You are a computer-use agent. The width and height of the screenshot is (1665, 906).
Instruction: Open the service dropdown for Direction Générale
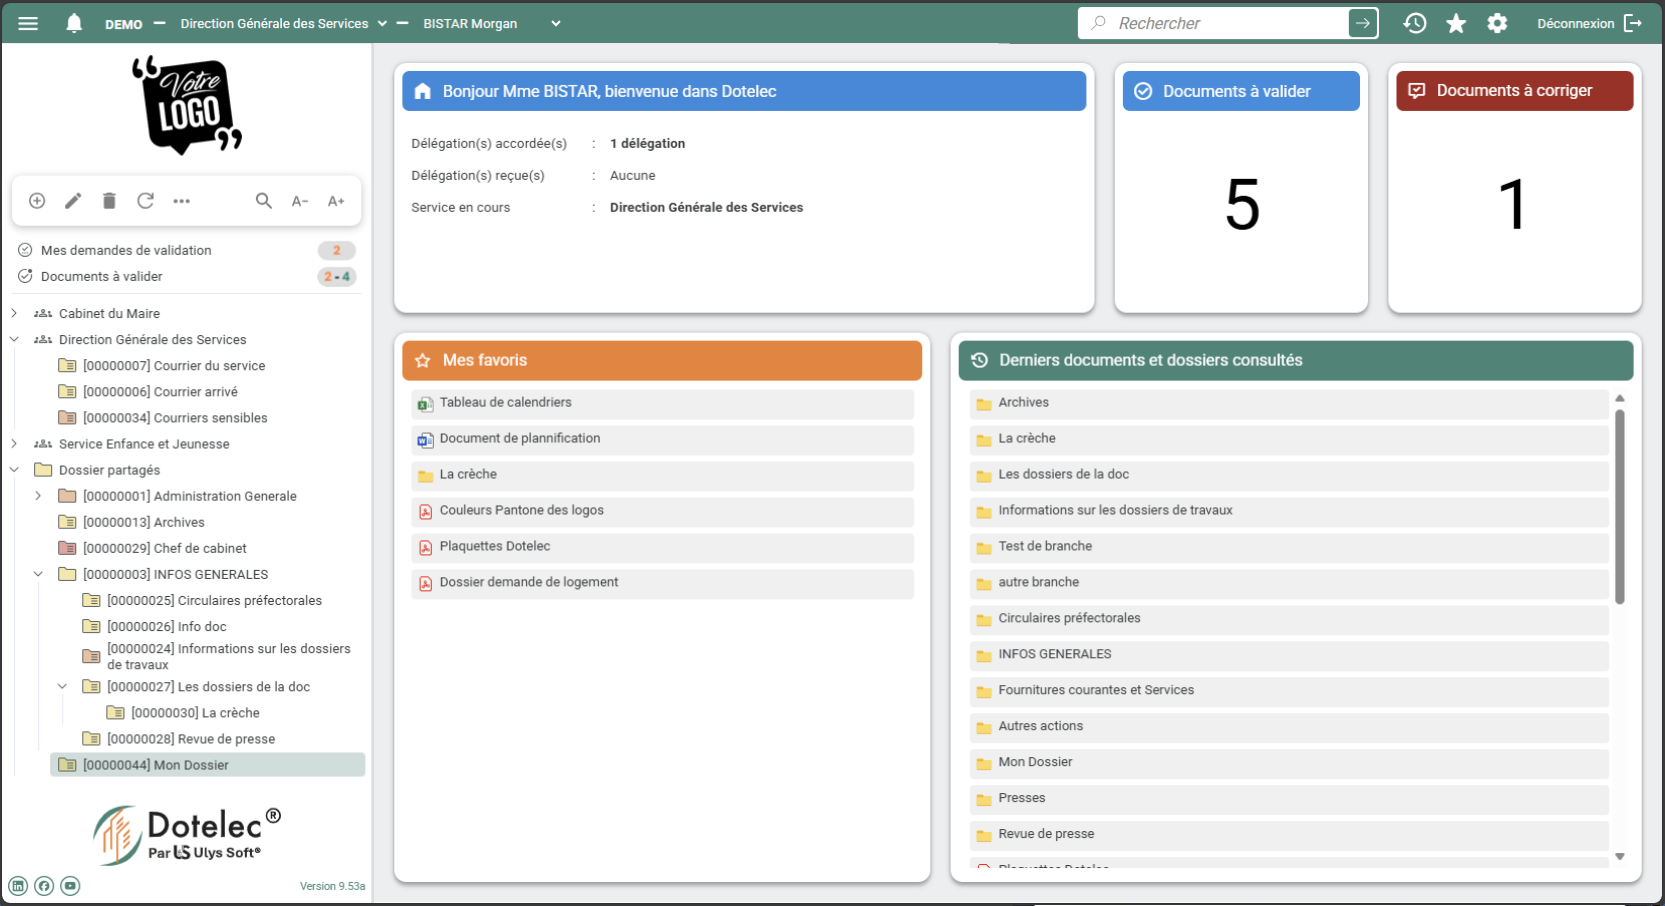click(x=382, y=24)
